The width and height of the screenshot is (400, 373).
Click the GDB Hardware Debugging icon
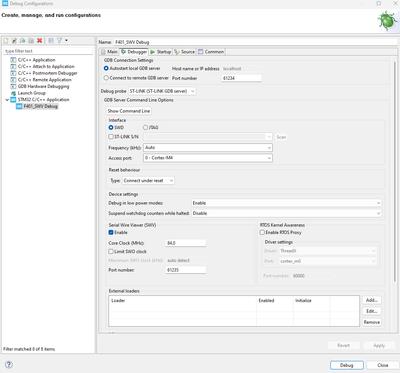(13, 86)
